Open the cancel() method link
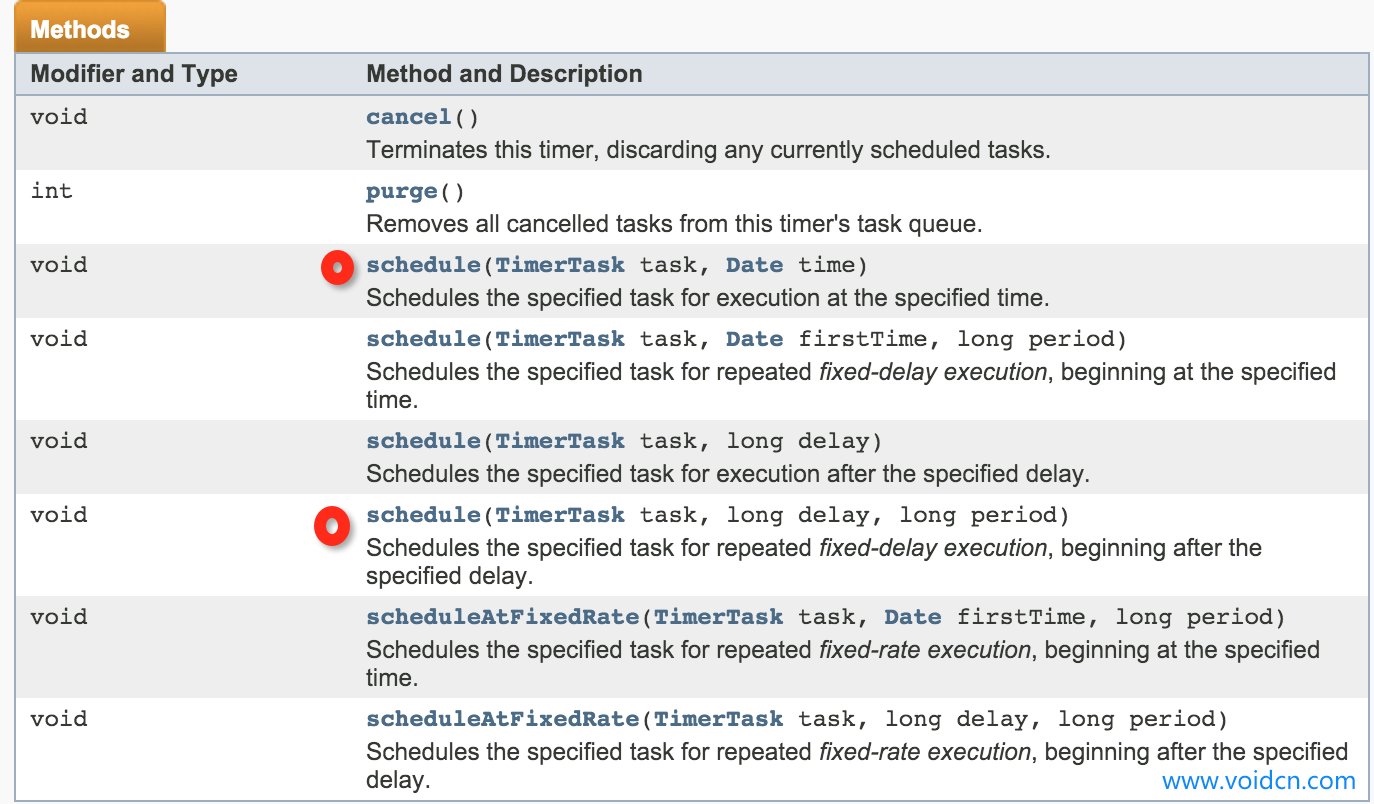Viewport: 1374px width, 804px height. point(409,117)
